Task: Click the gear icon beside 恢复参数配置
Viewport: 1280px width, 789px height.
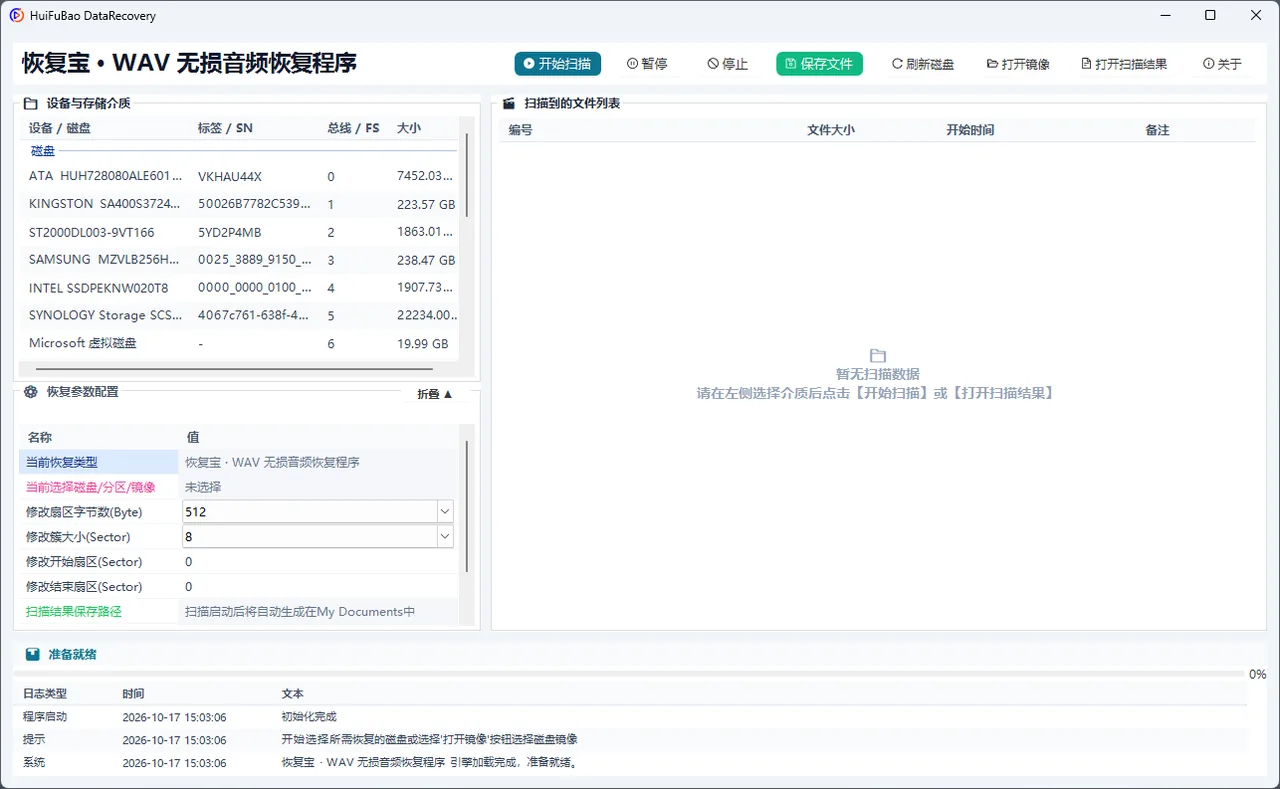Action: [x=30, y=392]
